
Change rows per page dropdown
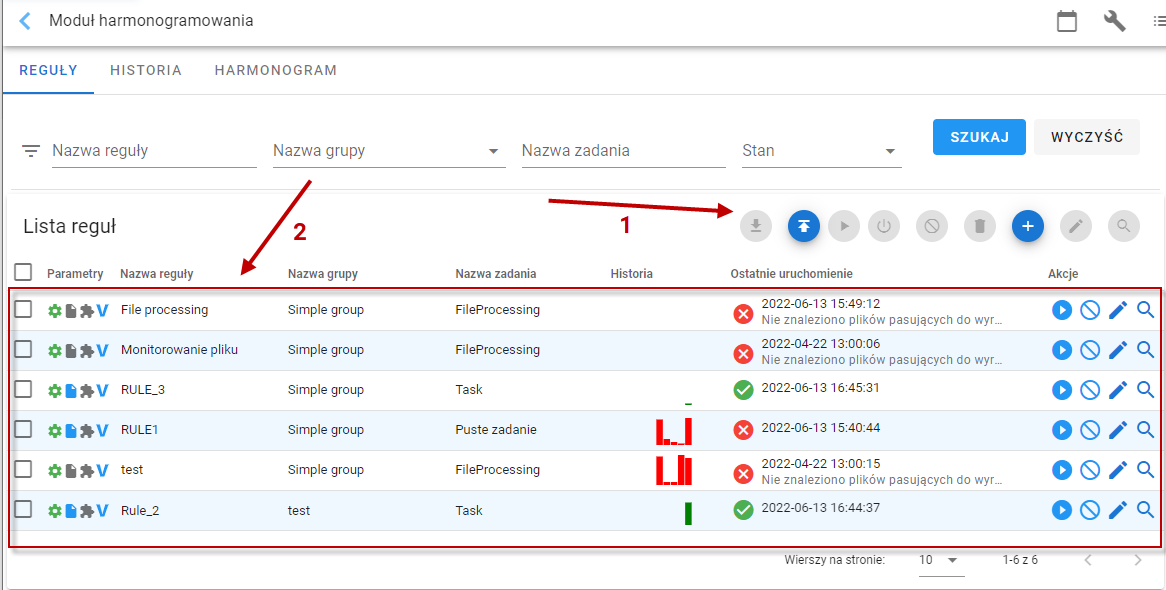[x=941, y=560]
